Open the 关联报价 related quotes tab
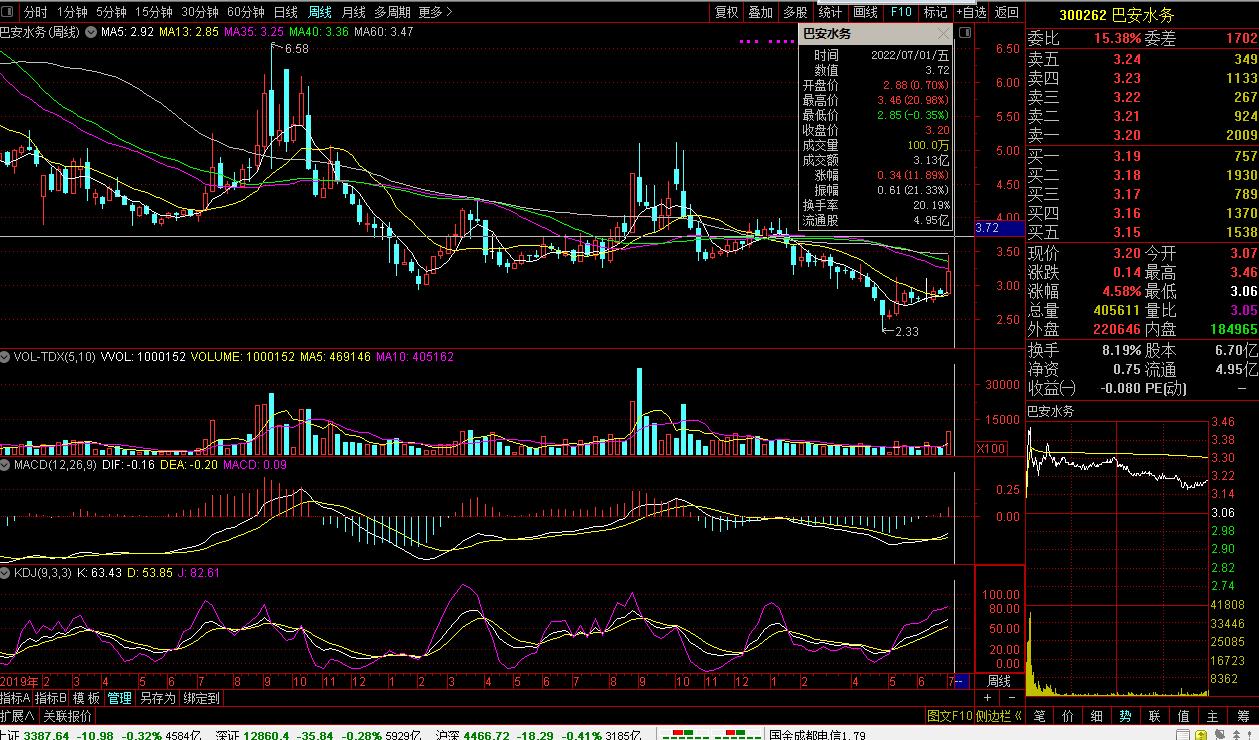Image resolution: width=1259 pixels, height=740 pixels. pos(67,716)
